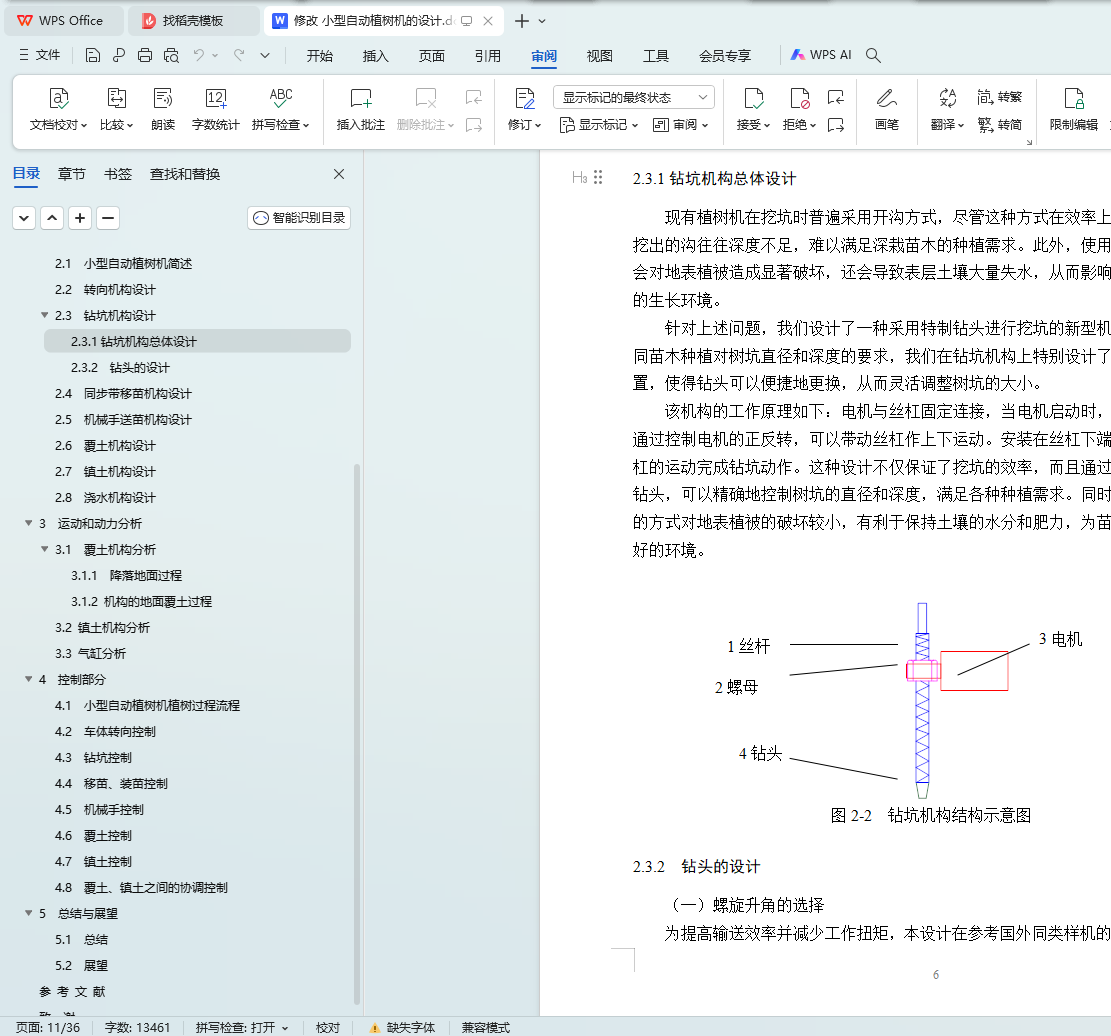Click 缺失字体 warning in status bar
Screen dimensions: 1111x1036
[x=402, y=1027]
